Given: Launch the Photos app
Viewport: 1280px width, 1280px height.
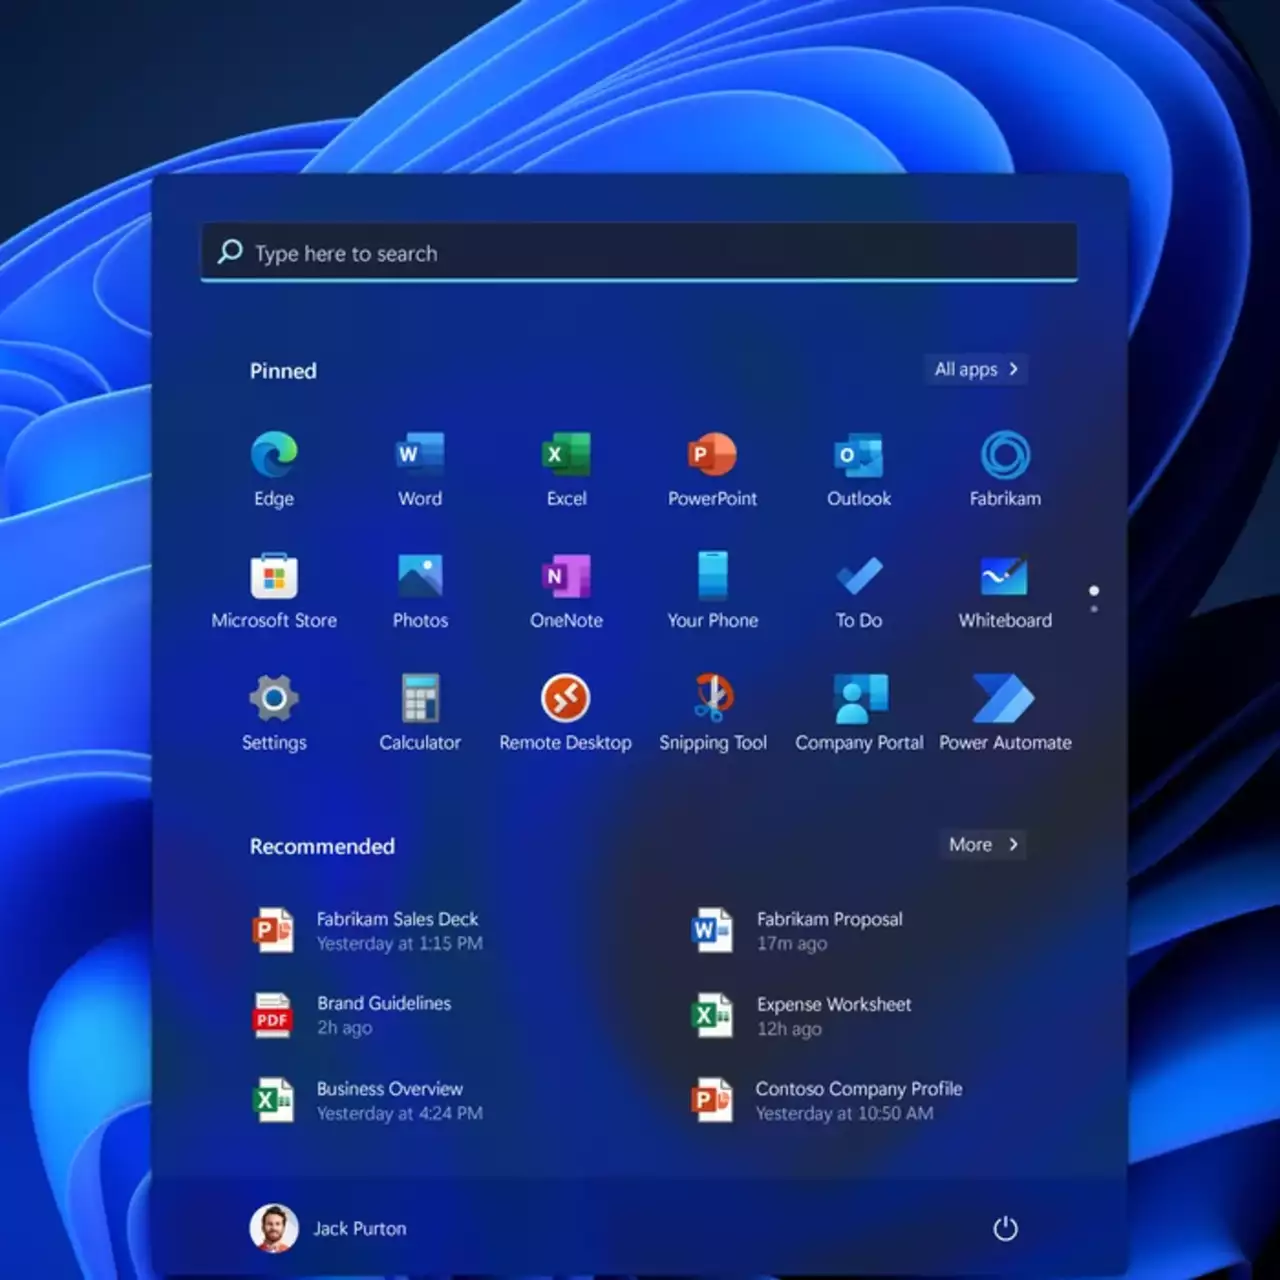Looking at the screenshot, I should [420, 591].
